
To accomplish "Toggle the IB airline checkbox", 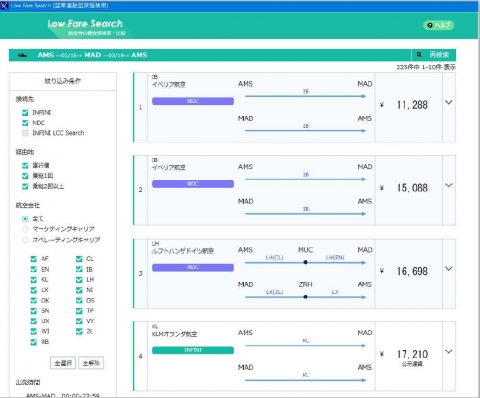I will click(x=79, y=269).
